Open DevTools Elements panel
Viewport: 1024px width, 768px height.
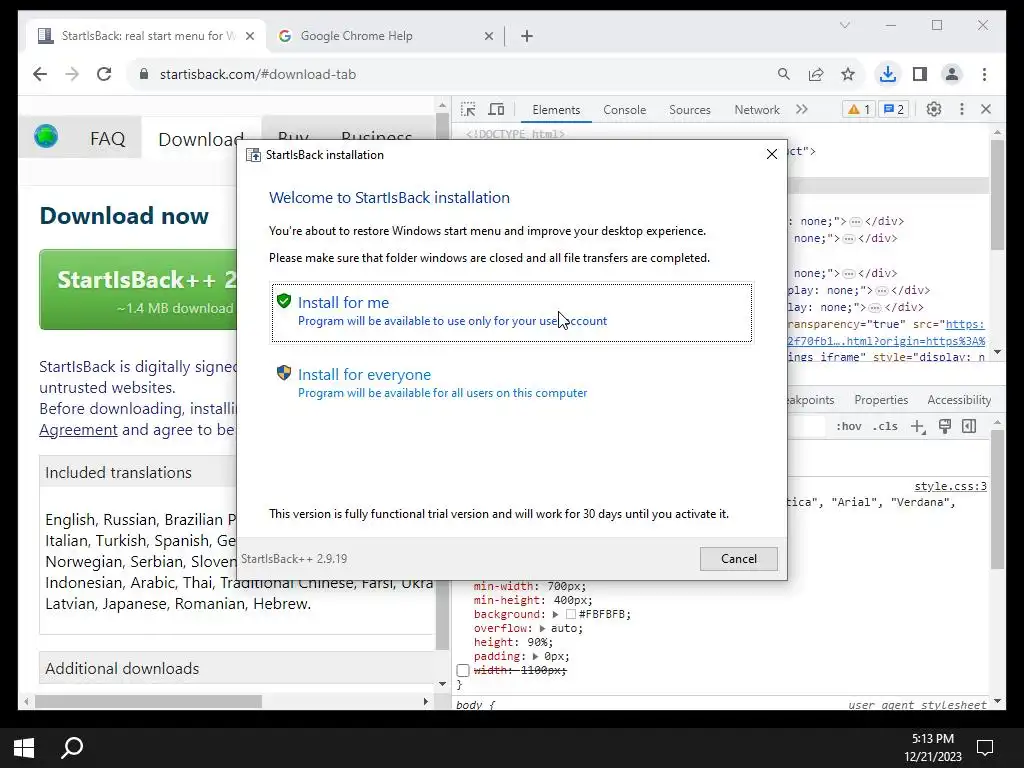coord(556,110)
